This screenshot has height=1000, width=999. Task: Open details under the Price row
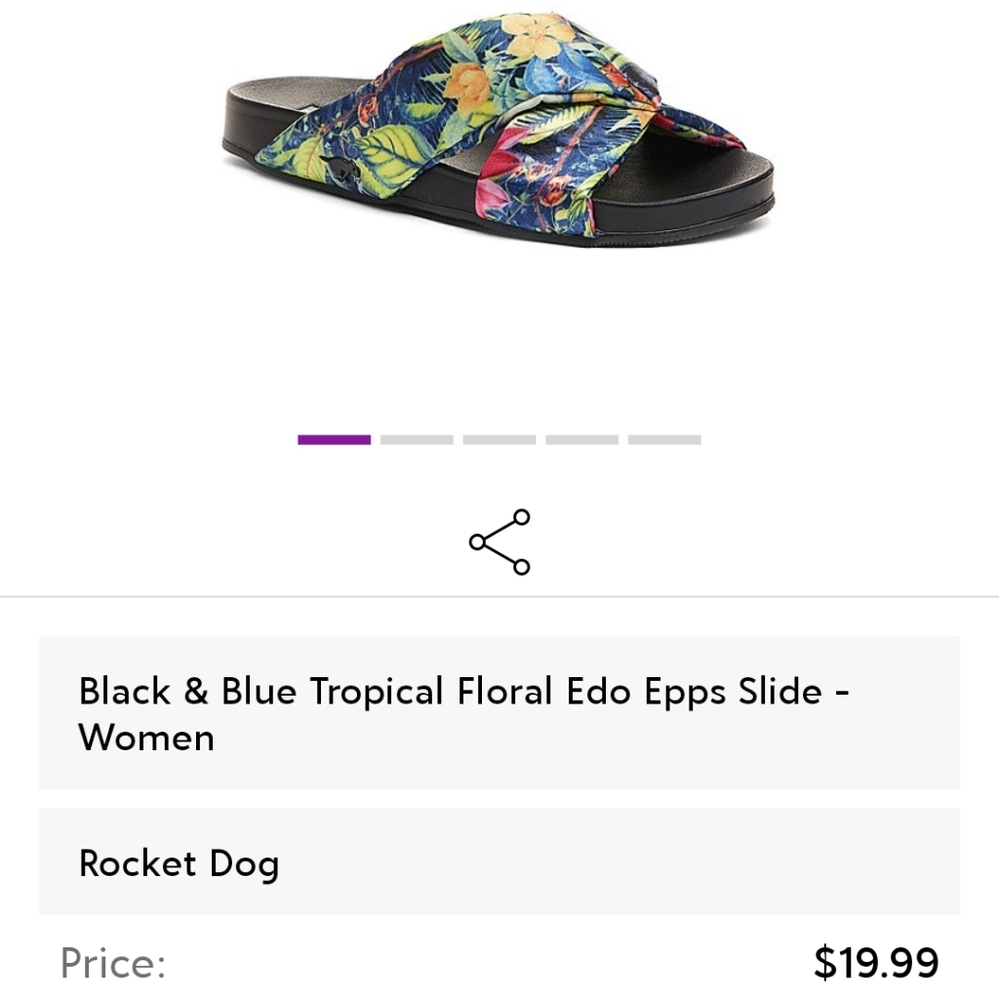pos(499,963)
